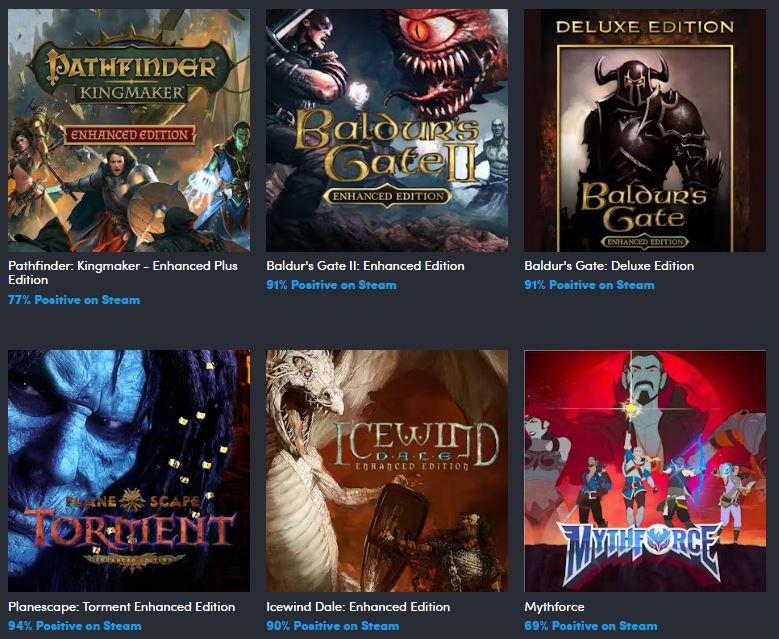779x639 pixels.
Task: Click the 'Mythforce' title text
Action: [x=554, y=607]
